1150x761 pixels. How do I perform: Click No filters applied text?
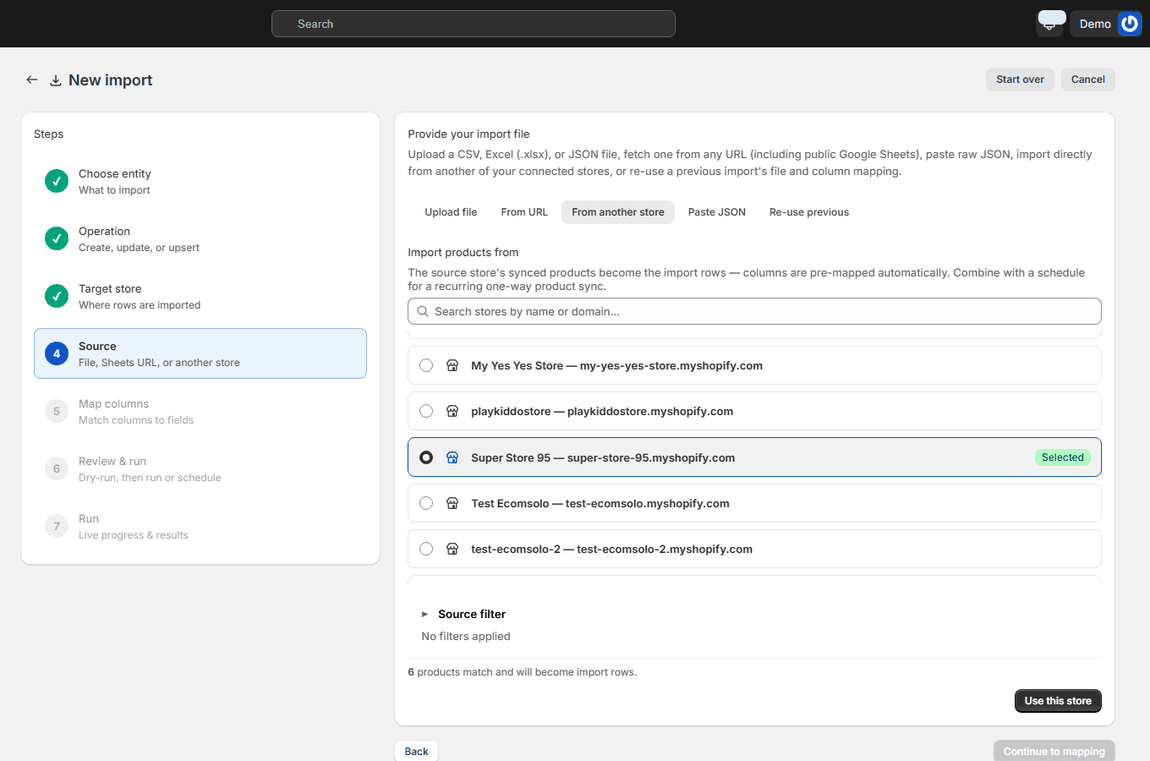coord(466,636)
